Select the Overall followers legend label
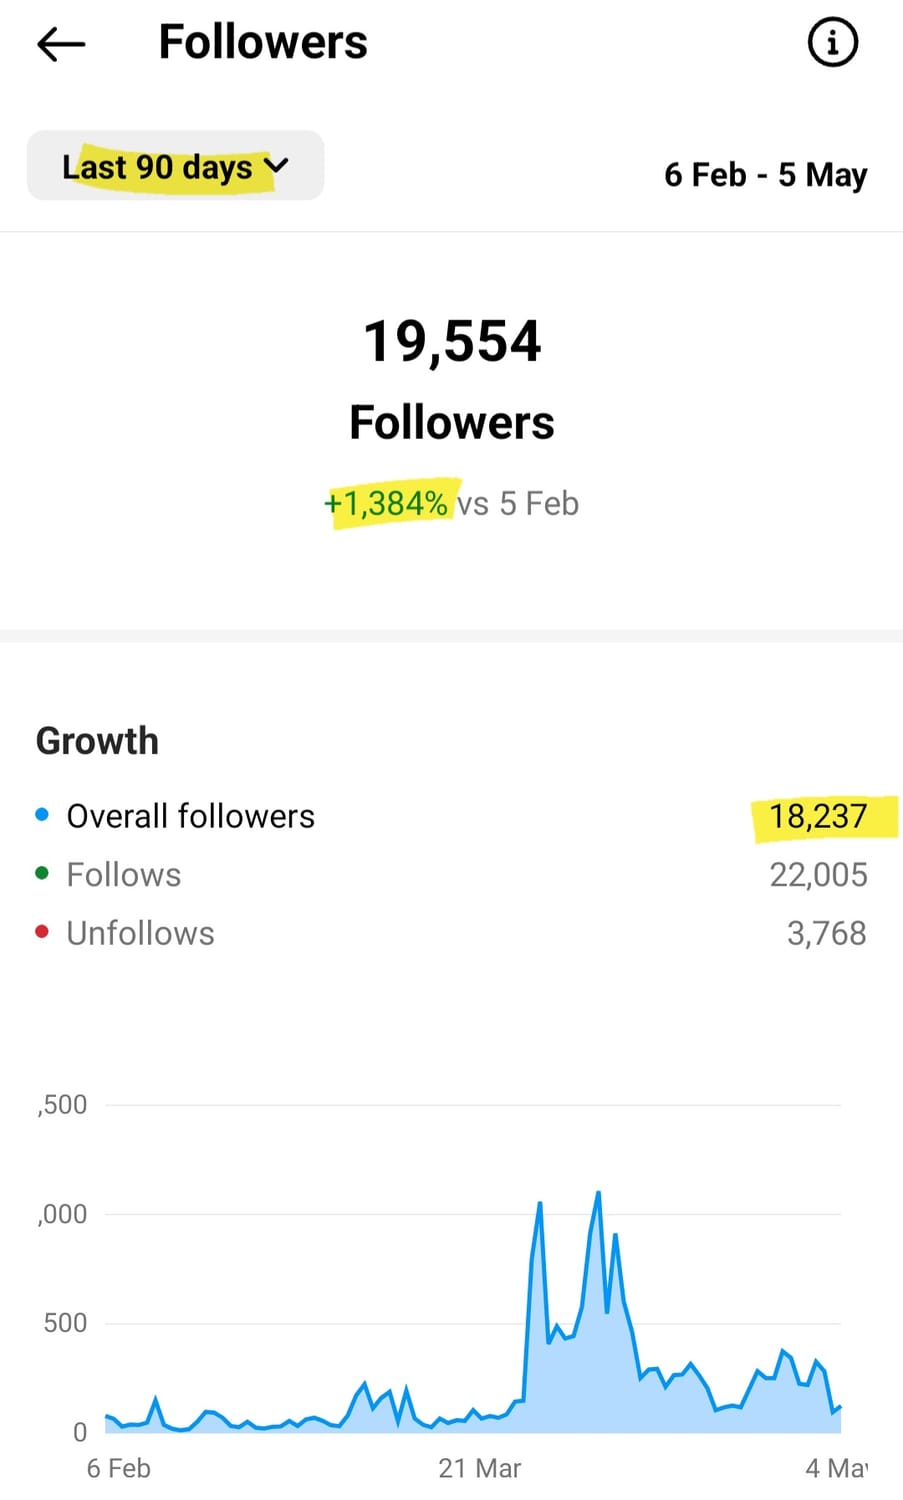This screenshot has height=1500, width=903. 190,816
